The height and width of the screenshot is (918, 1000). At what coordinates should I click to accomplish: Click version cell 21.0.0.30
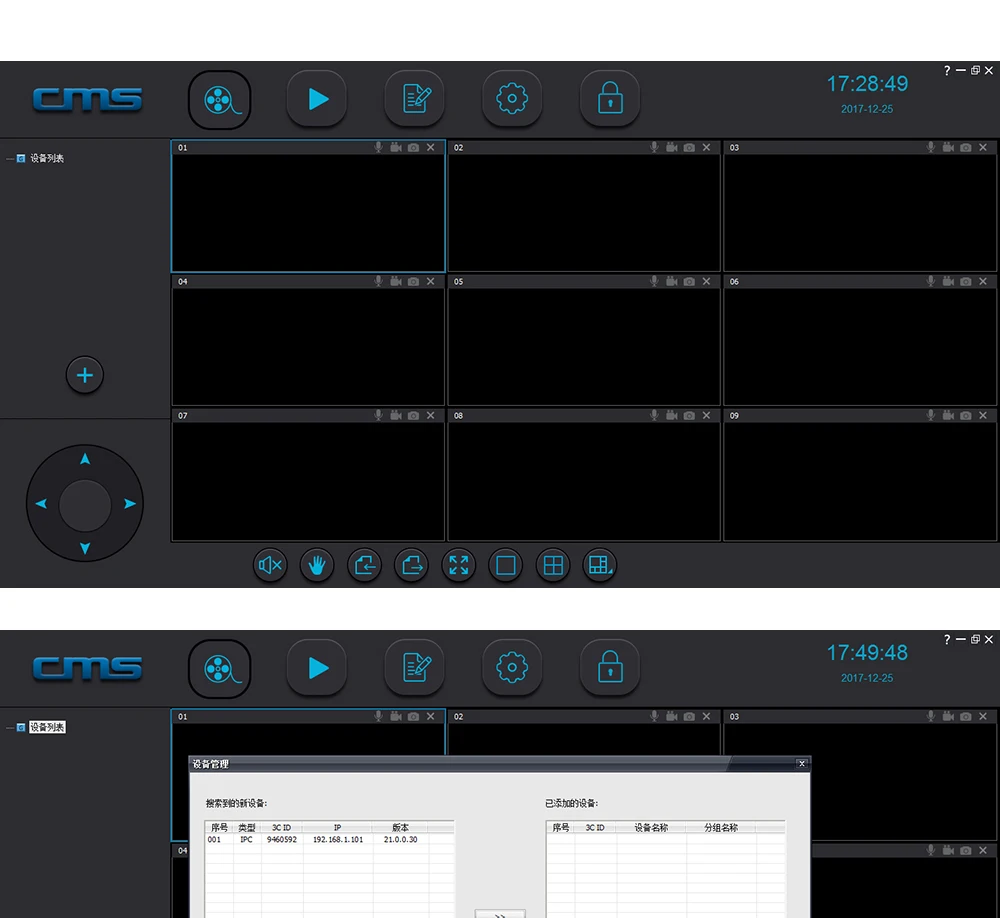(401, 840)
